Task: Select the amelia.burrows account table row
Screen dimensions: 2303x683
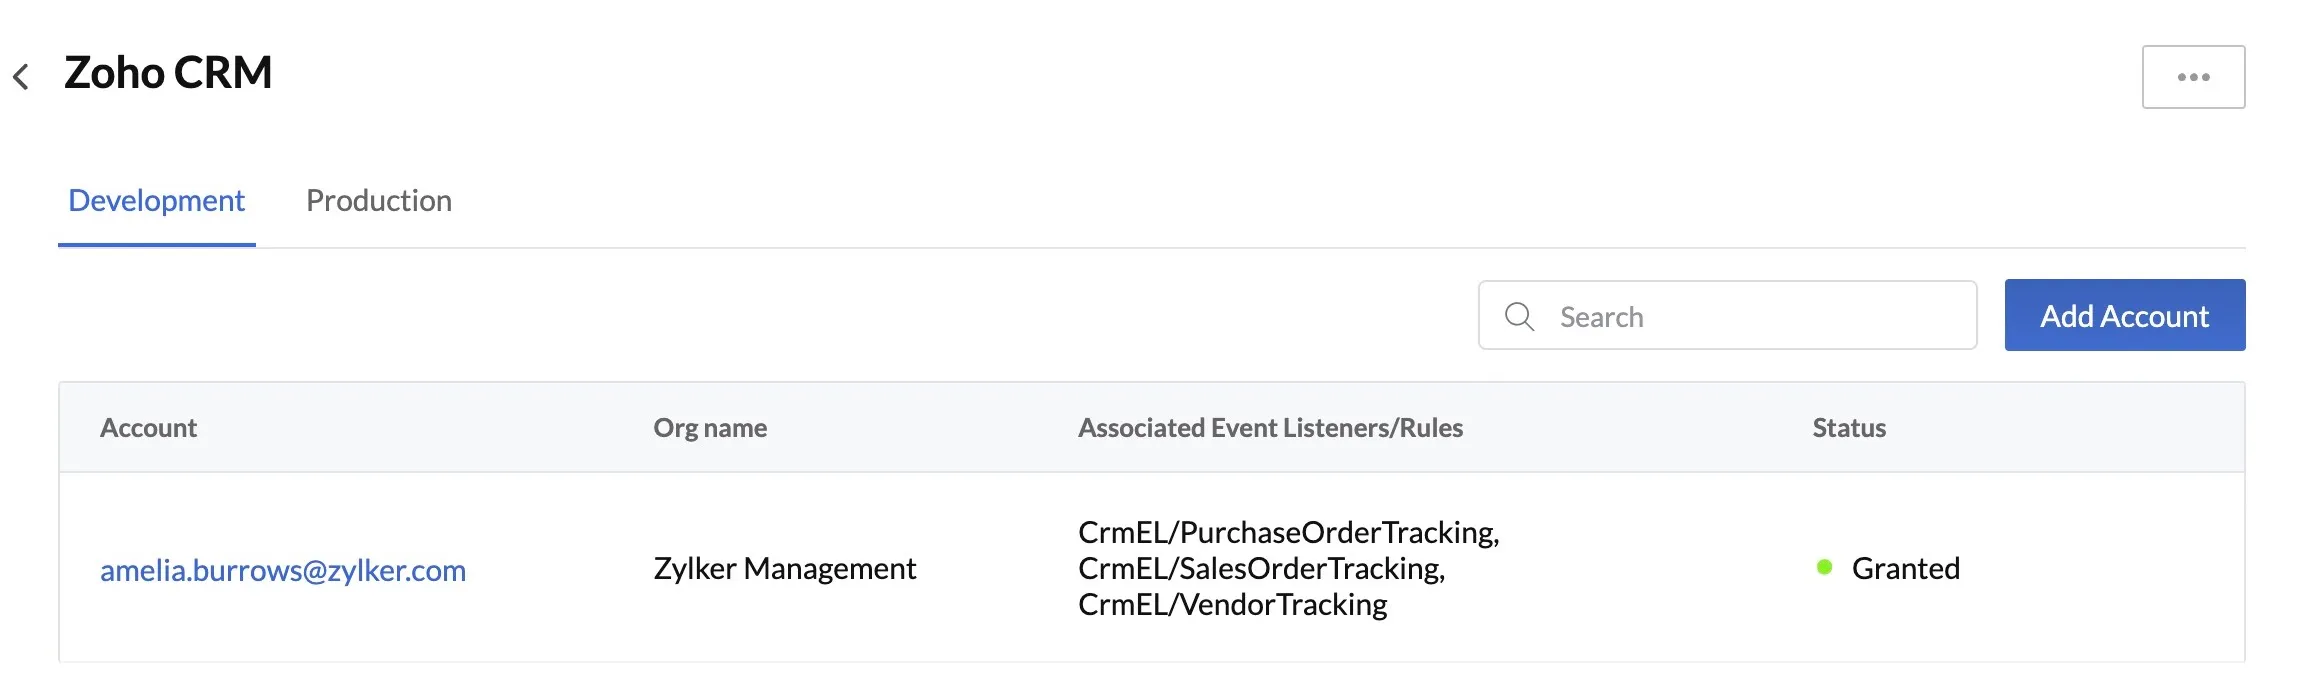Action: [1152, 567]
